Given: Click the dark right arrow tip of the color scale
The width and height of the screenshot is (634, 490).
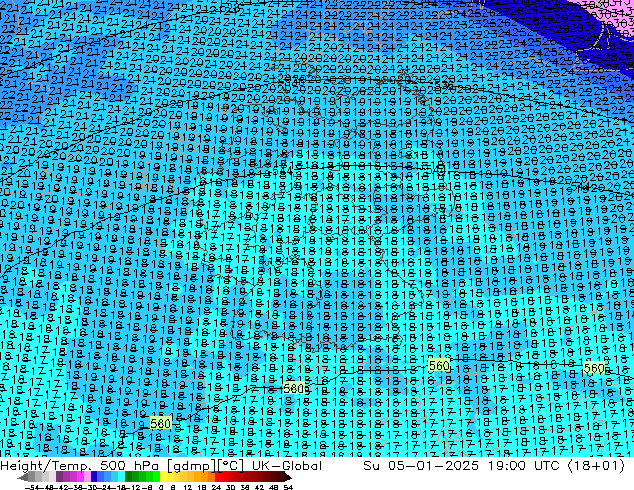Looking at the screenshot, I should [x=287, y=478].
